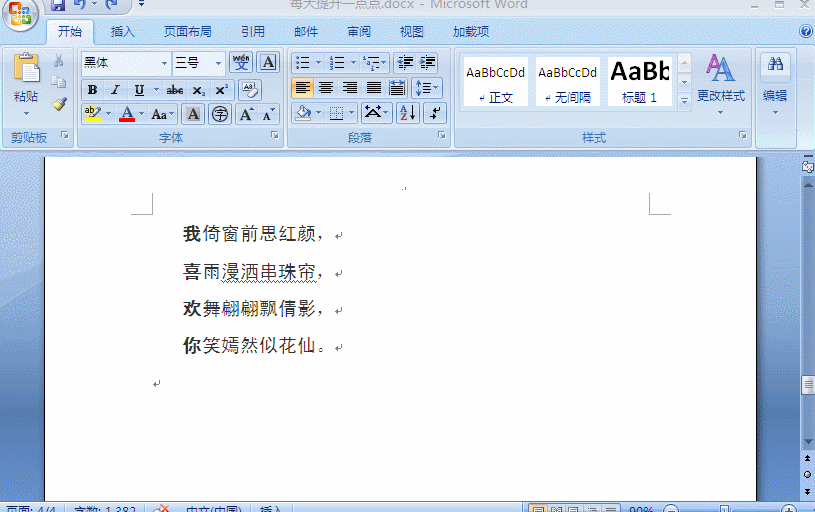Open Word Help question mark icon

(806, 31)
